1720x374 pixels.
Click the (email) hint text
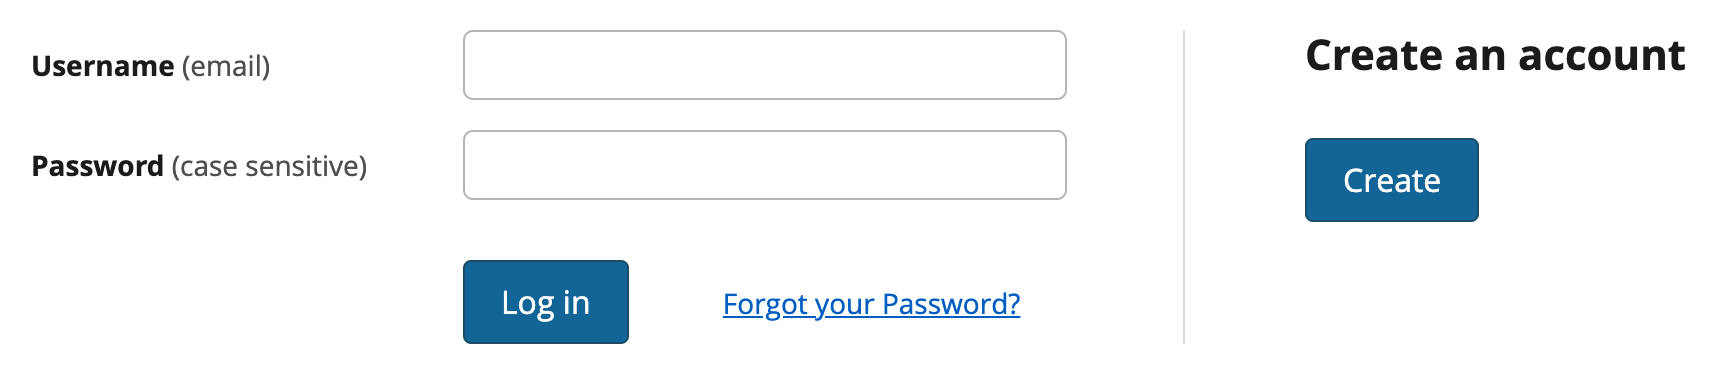click(x=226, y=67)
